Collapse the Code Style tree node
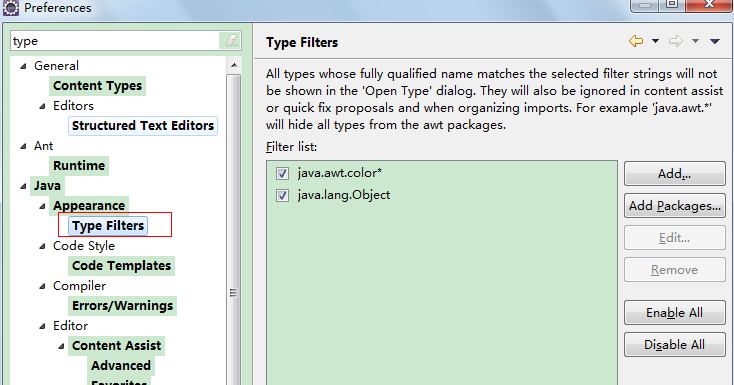Image resolution: width=734 pixels, height=385 pixels. click(42, 246)
